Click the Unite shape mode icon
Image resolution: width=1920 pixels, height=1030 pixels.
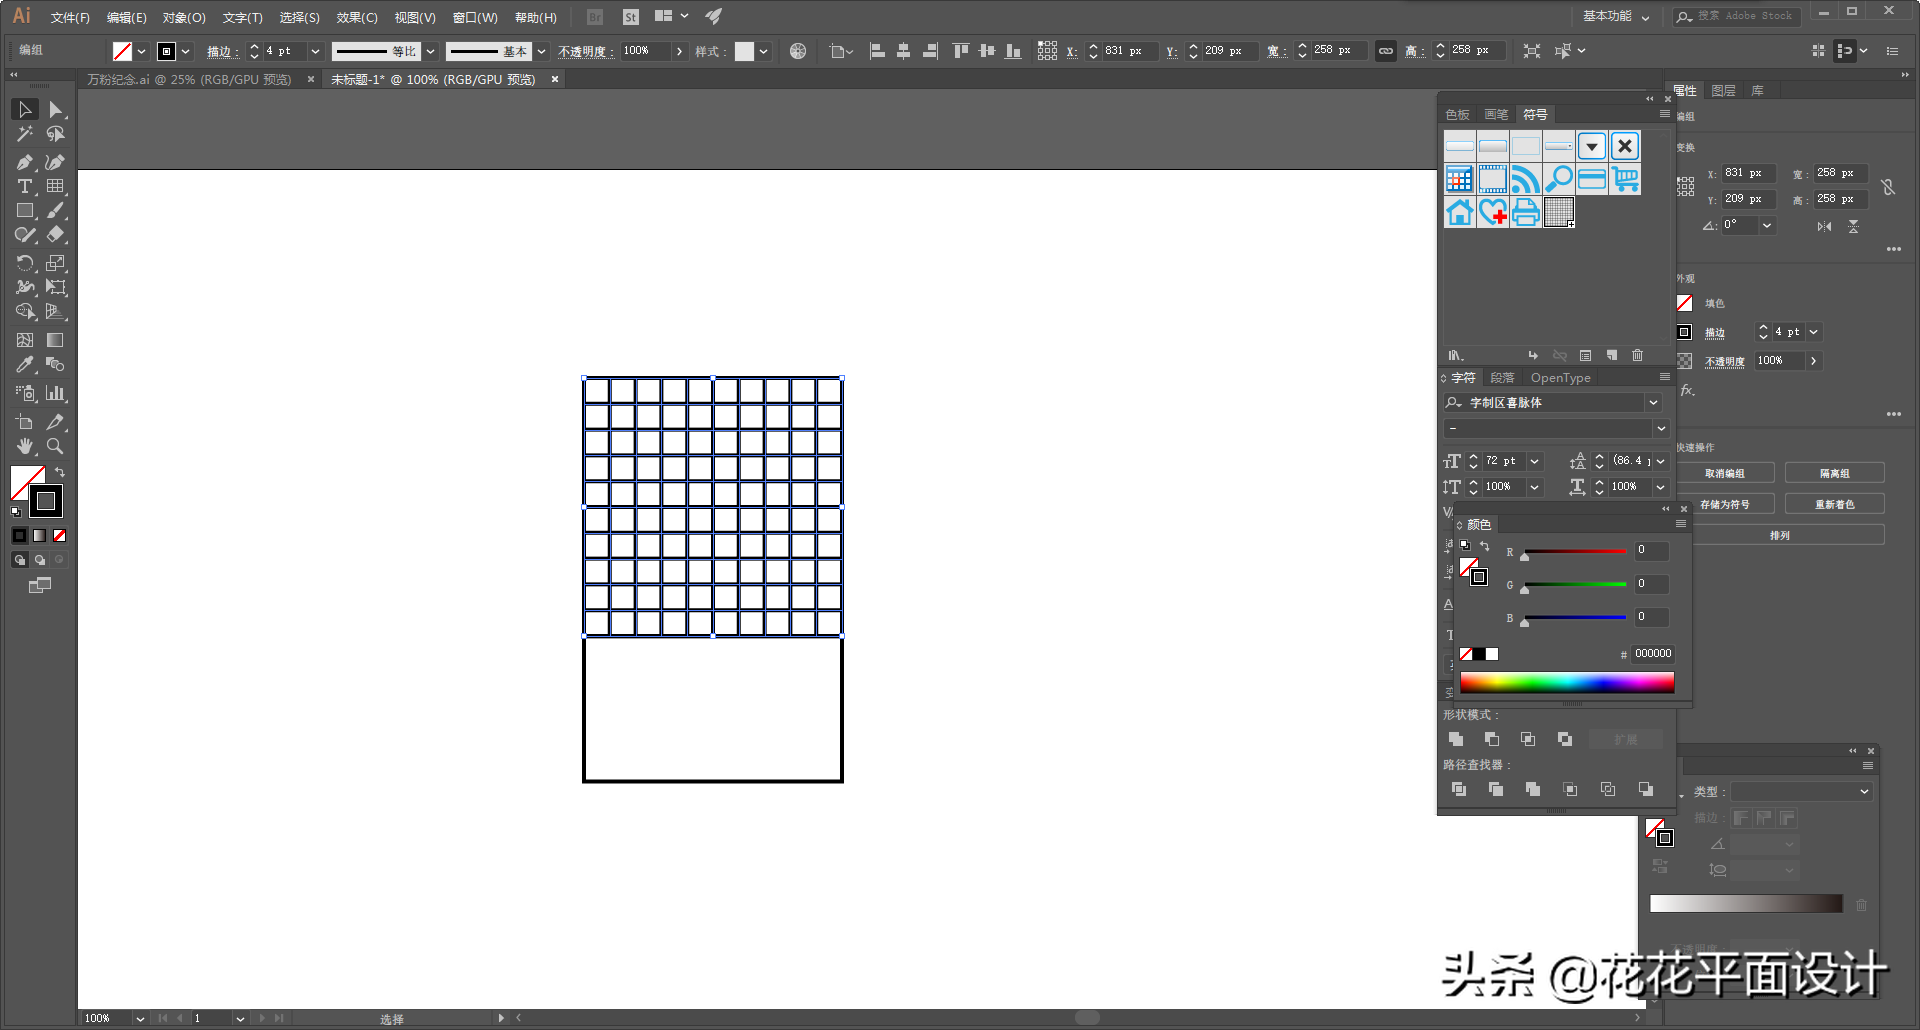[x=1456, y=739]
